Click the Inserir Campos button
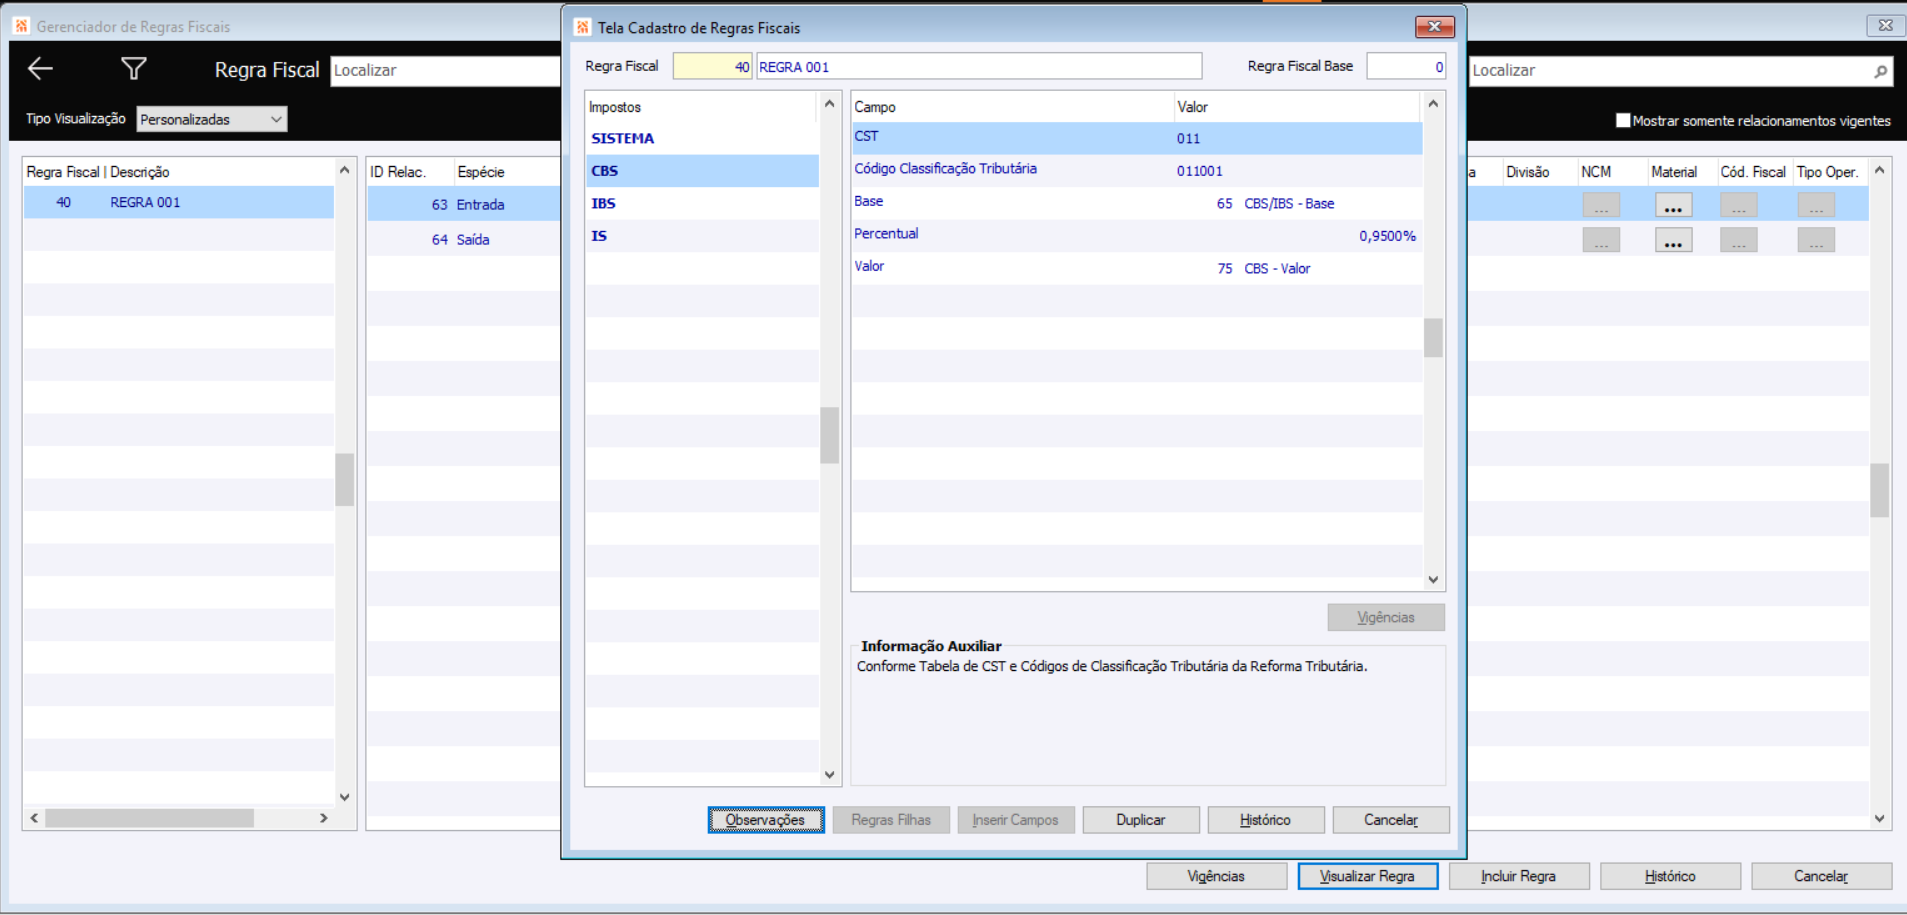The width and height of the screenshot is (1907, 915). click(x=1016, y=820)
